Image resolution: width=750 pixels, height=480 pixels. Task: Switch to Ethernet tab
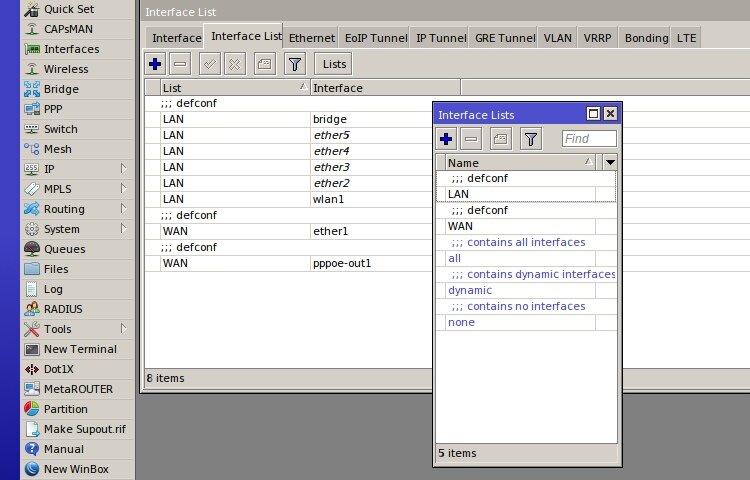coord(312,38)
